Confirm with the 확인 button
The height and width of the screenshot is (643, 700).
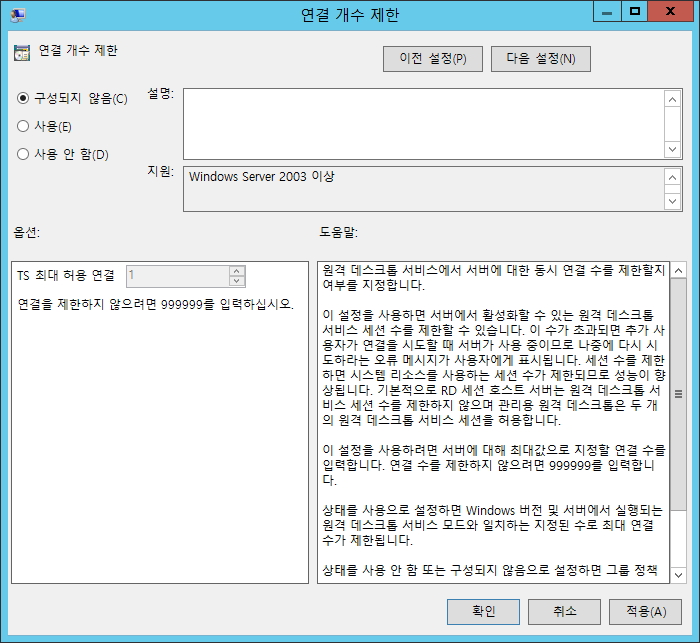click(483, 611)
